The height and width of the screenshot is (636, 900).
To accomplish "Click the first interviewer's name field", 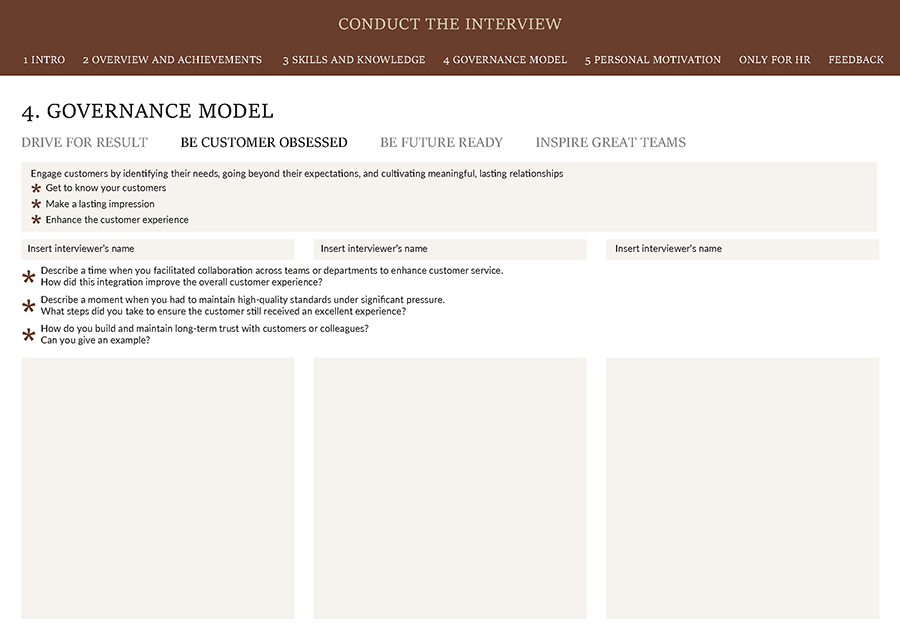I will click(158, 249).
